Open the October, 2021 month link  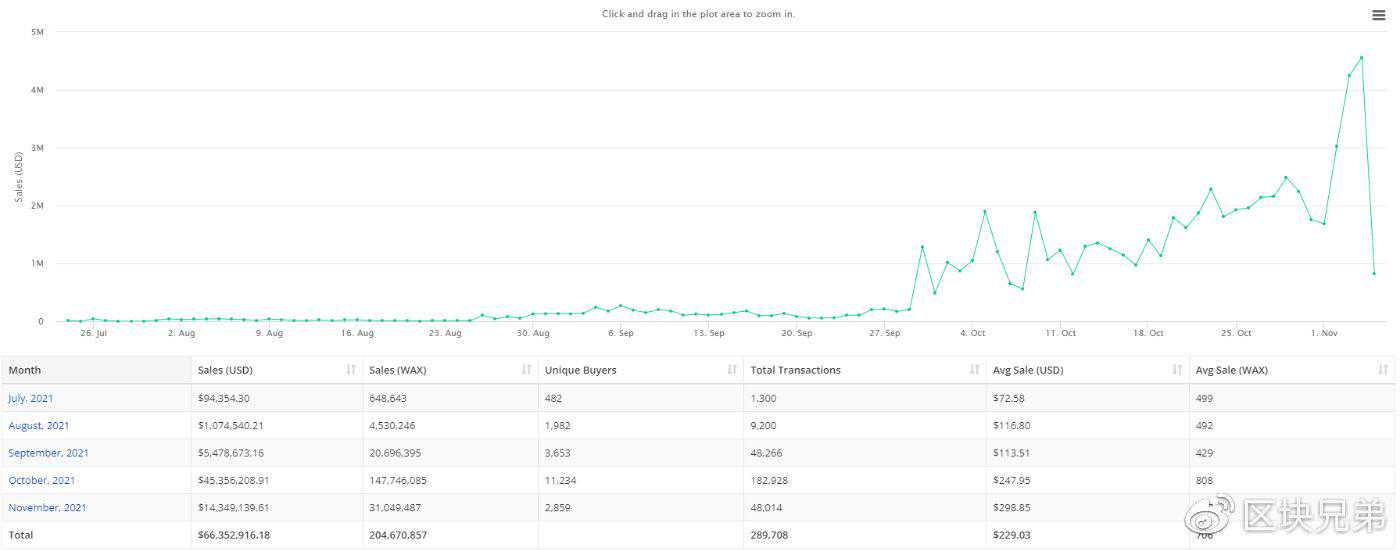pyautogui.click(x=42, y=480)
